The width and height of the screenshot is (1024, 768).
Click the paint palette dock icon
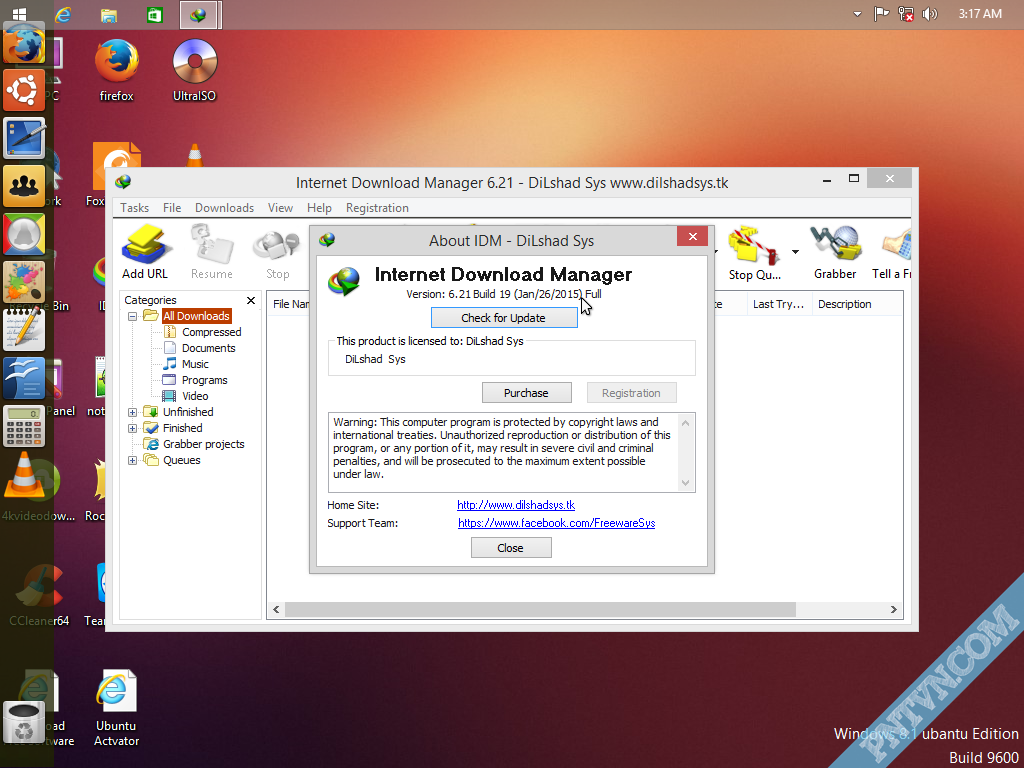(24, 282)
